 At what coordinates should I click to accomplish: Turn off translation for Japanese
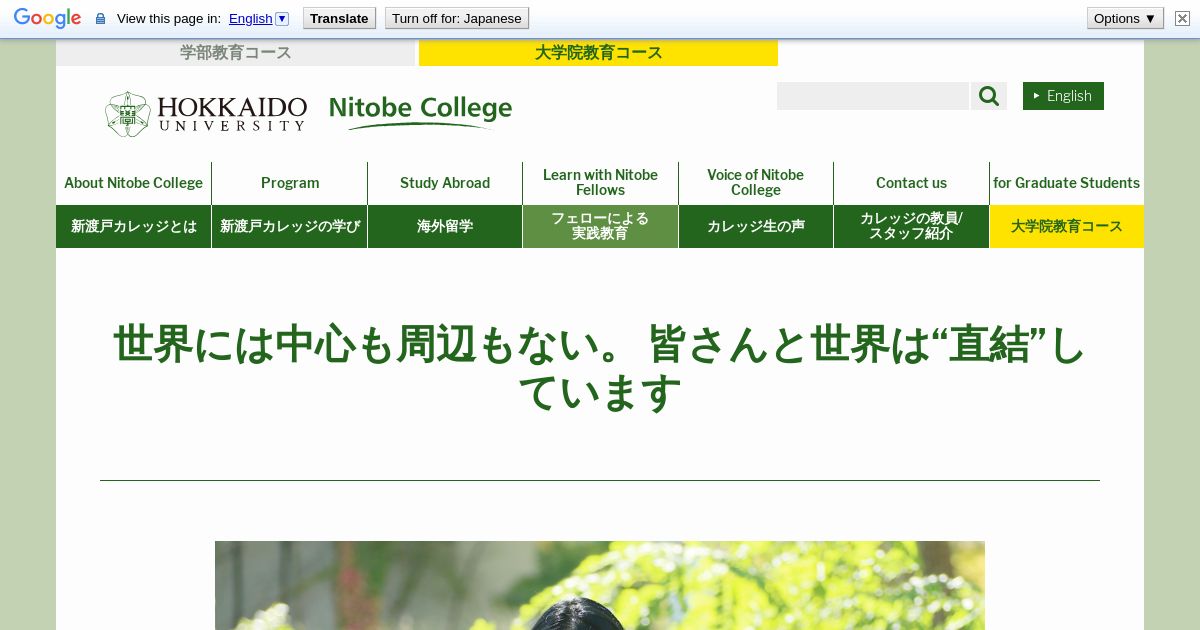coord(457,18)
